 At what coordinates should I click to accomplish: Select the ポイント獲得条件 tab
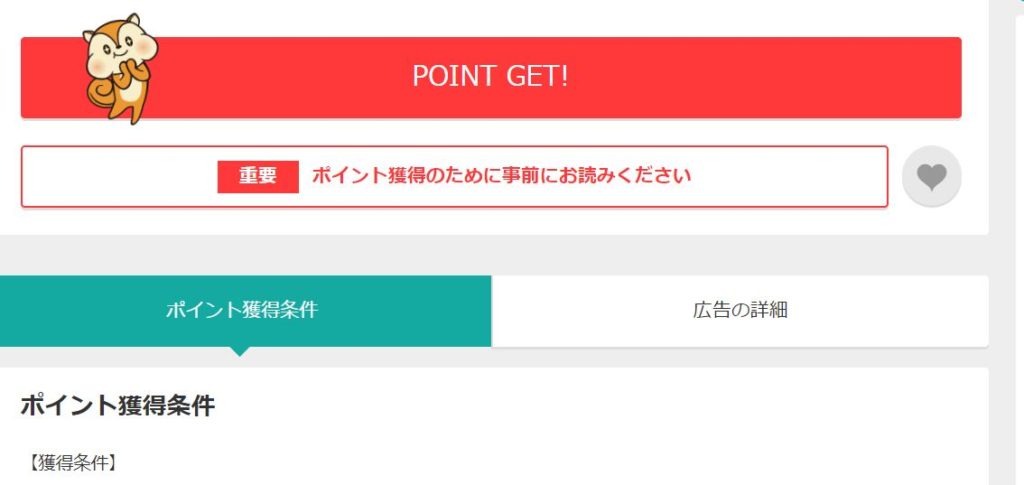[x=246, y=311]
